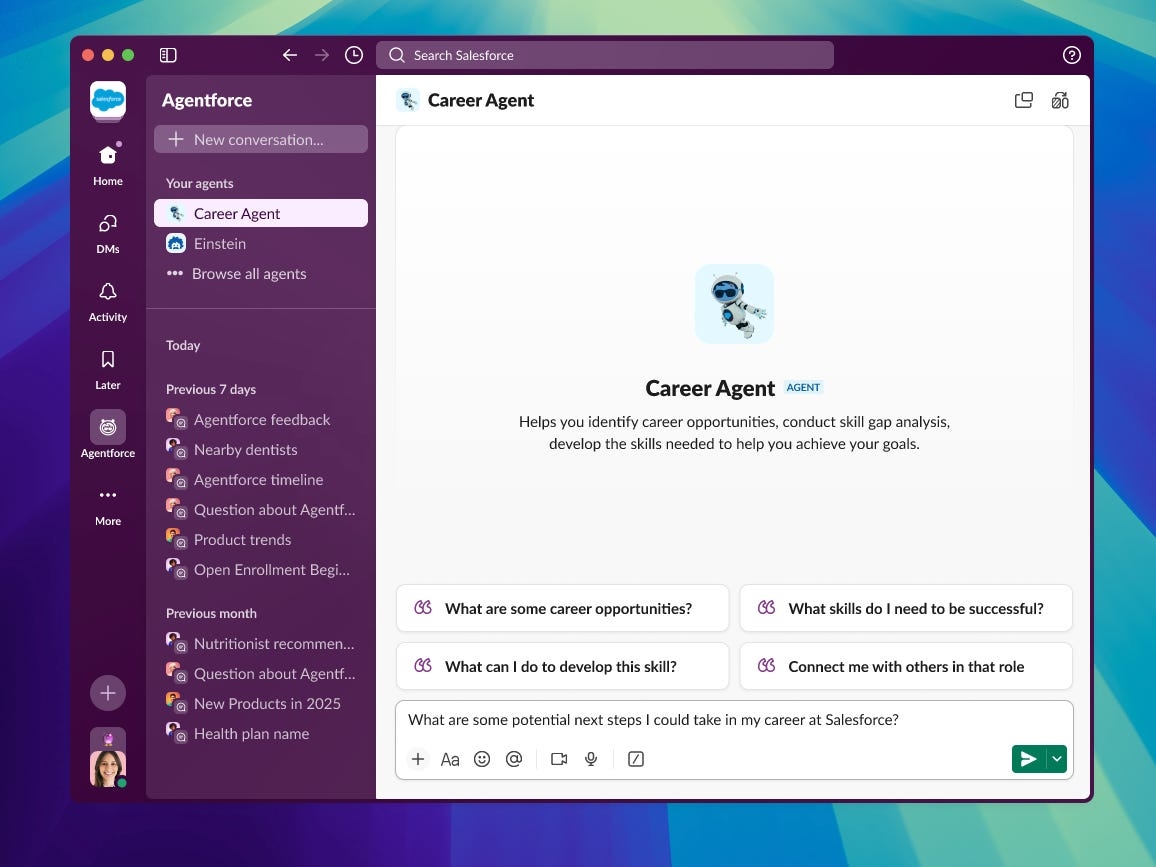Click the Agentforce sidebar heading

pos(207,100)
